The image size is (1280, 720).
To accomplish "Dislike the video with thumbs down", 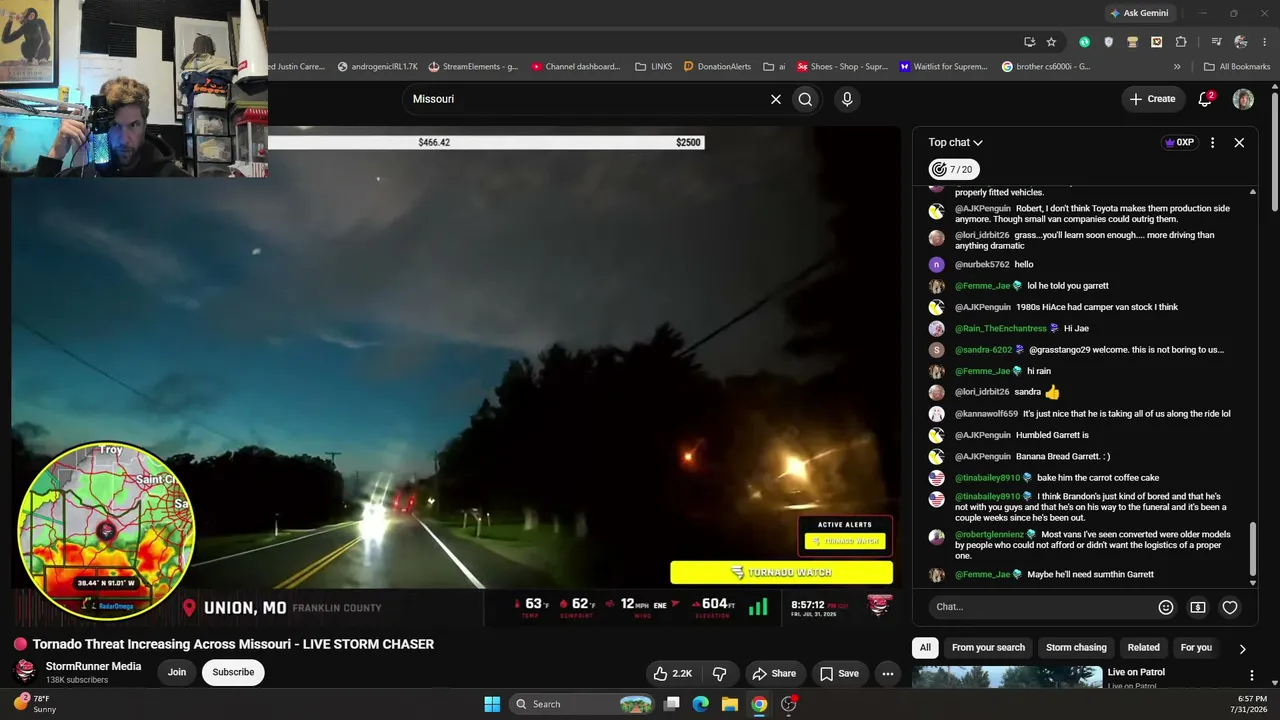I will click(x=719, y=673).
